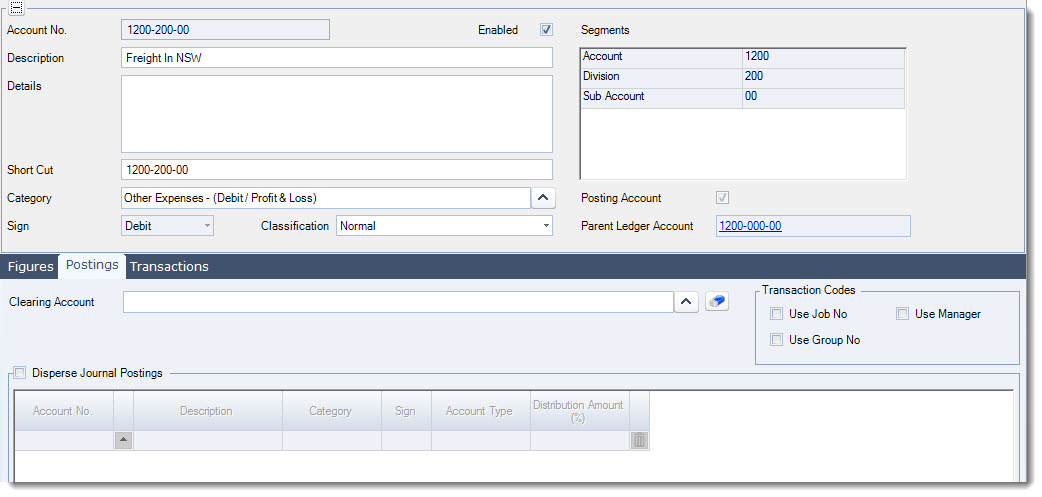This screenshot has width=1042, height=497.
Task: Open the Clearing Account lookup chevron
Action: click(686, 302)
